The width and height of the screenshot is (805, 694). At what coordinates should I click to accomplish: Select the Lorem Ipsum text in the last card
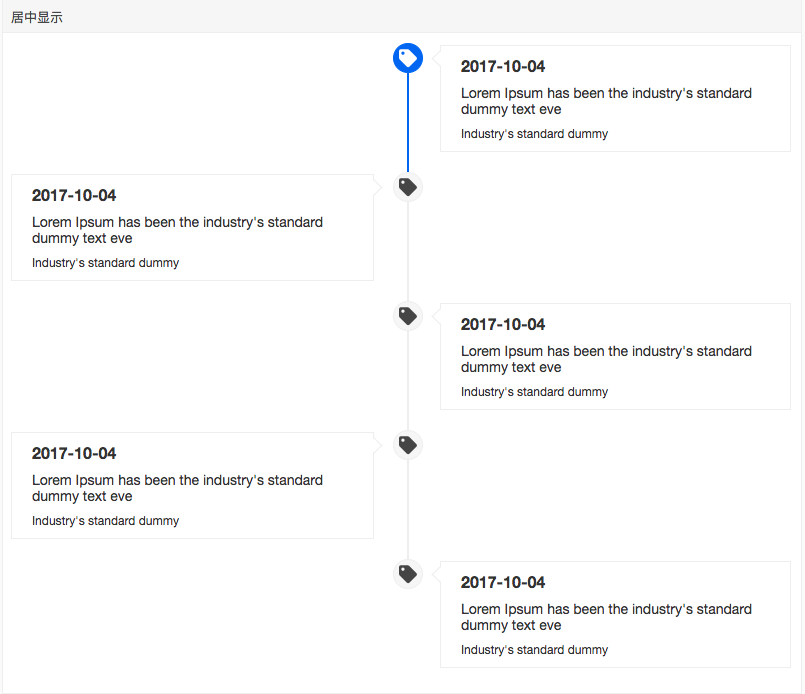coord(606,617)
